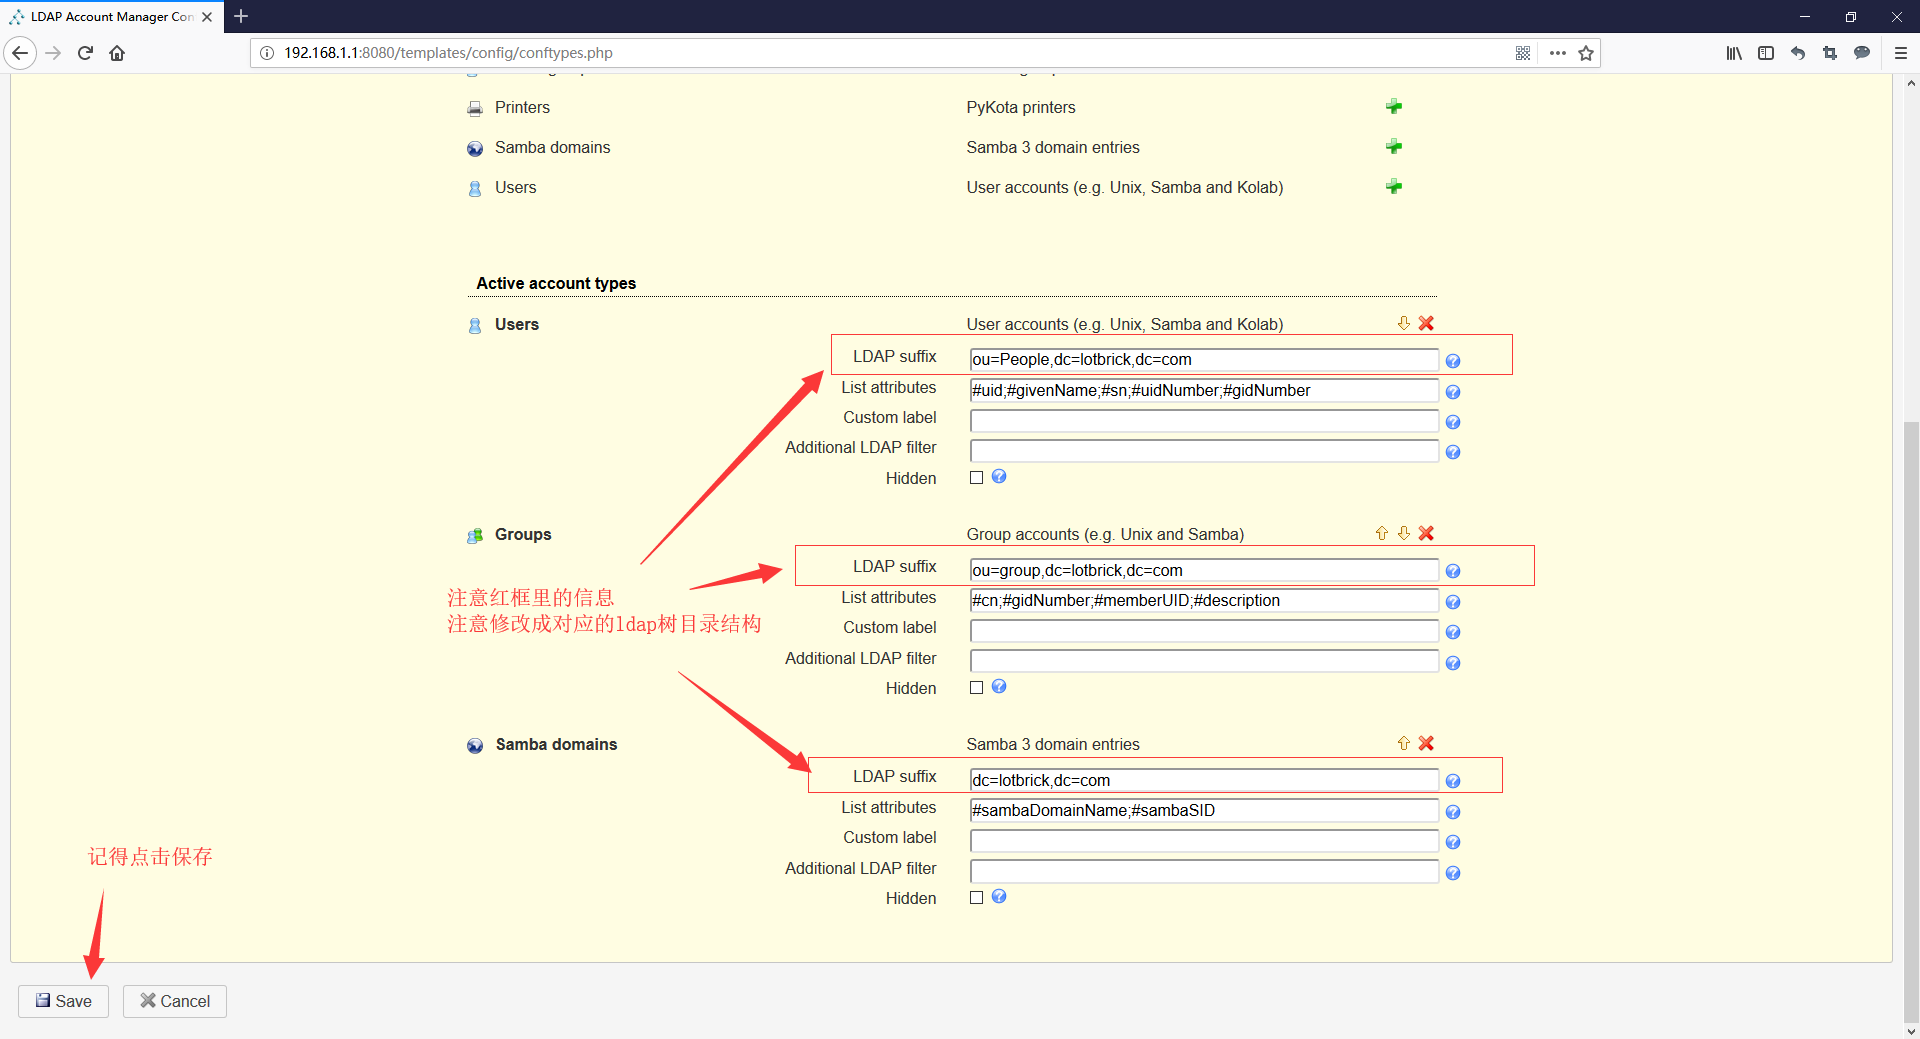
Task: Open help for Groups LDAP suffix
Action: [x=1453, y=571]
